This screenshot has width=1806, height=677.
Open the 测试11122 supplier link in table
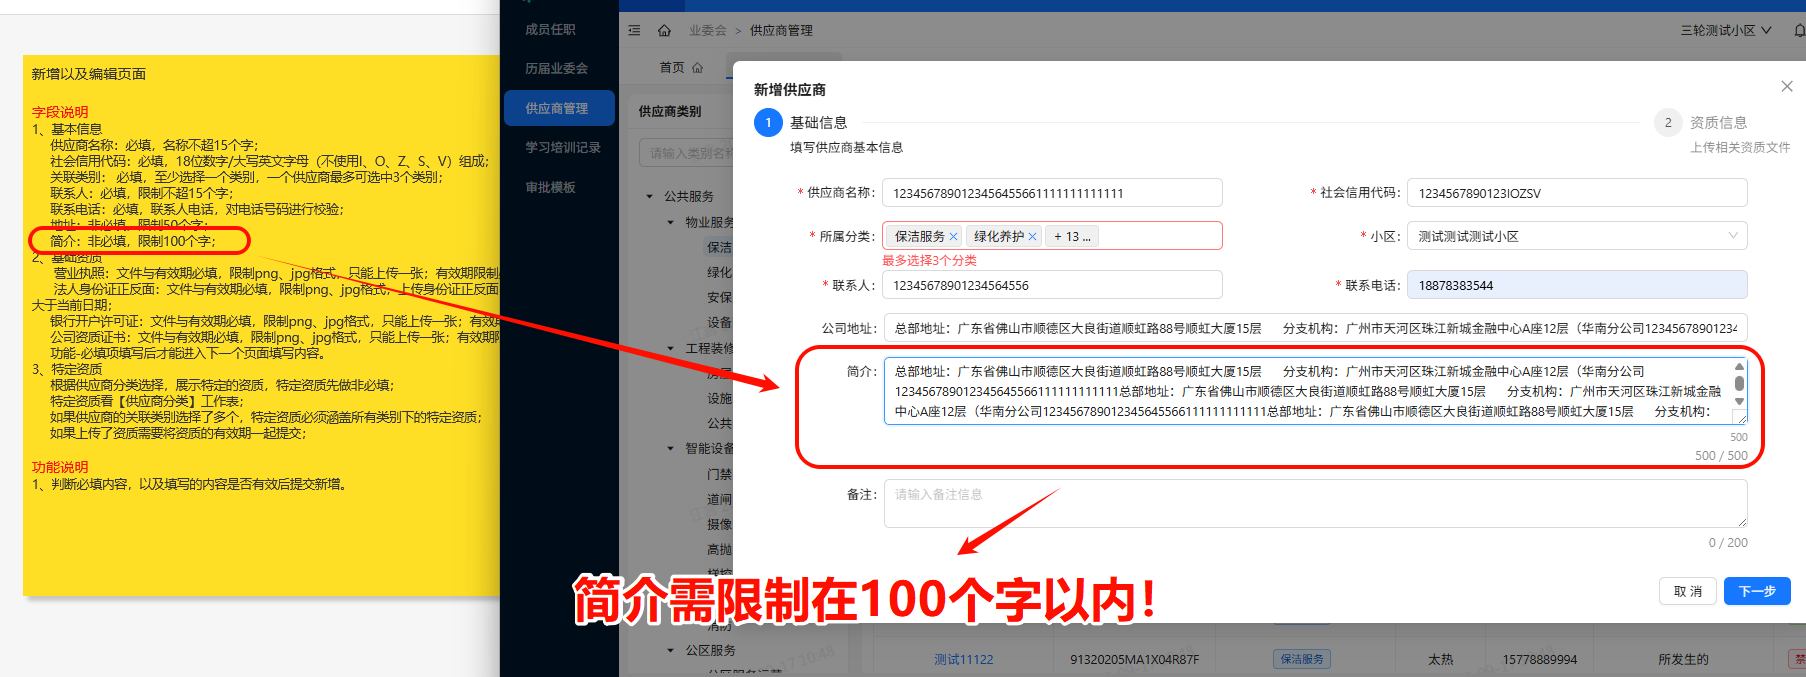[964, 660]
